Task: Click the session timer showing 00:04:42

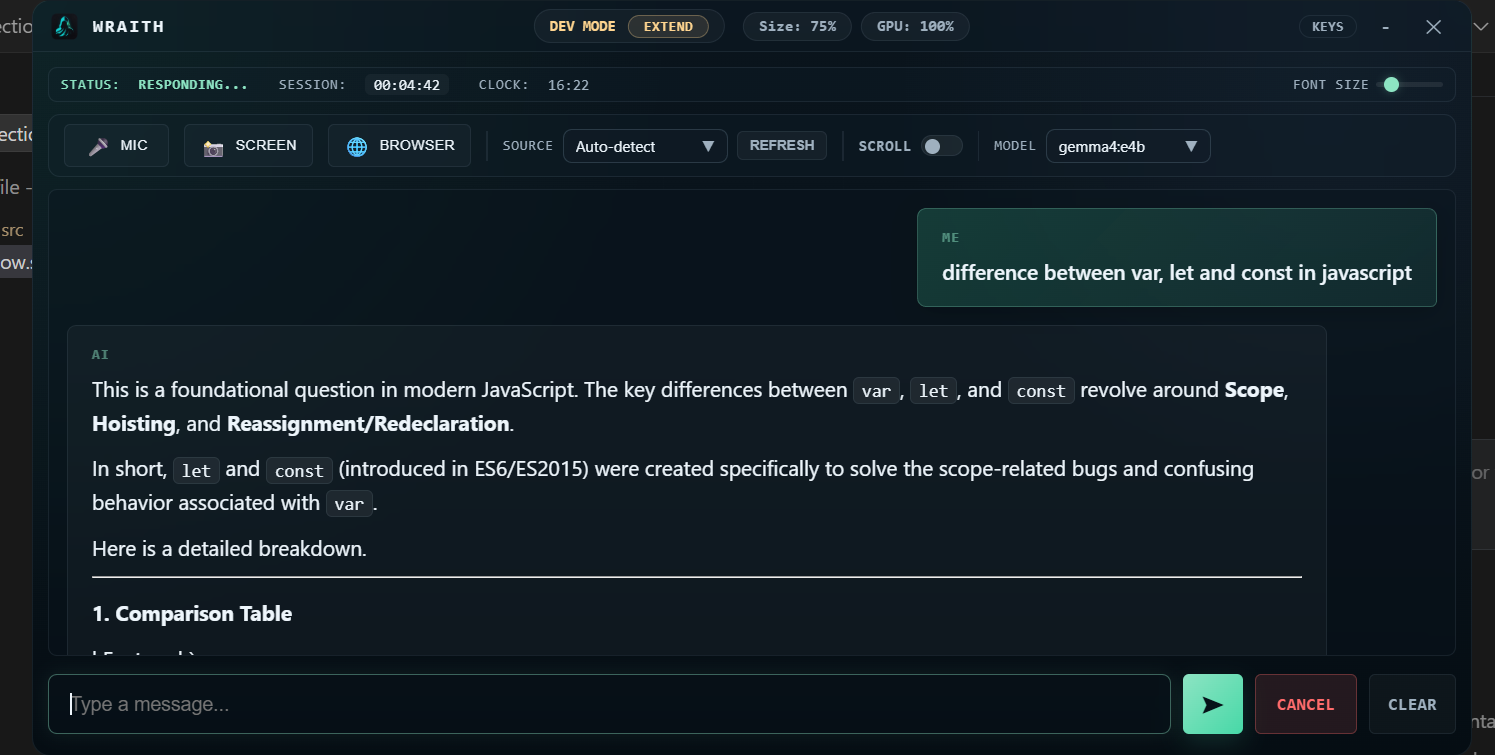Action: pyautogui.click(x=407, y=85)
